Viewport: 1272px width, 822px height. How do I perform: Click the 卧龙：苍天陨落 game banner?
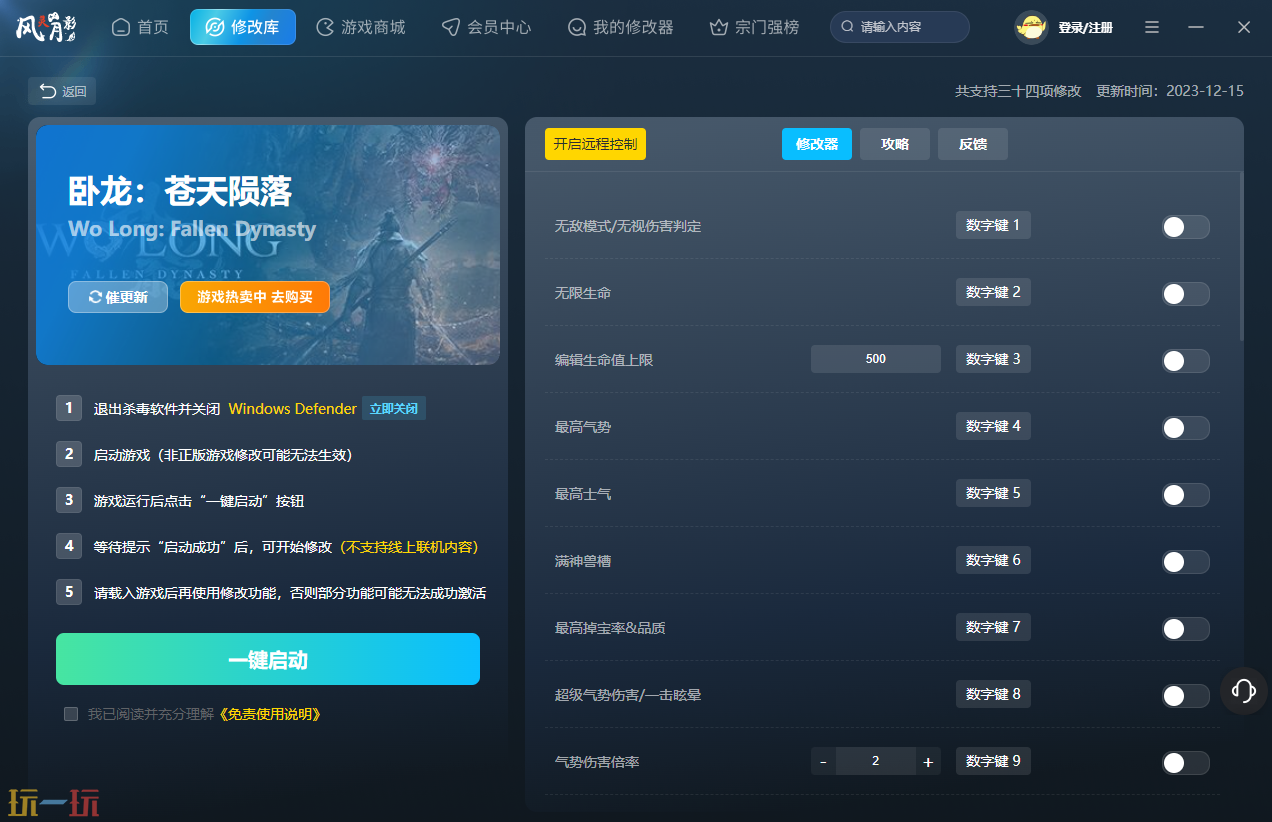point(268,245)
